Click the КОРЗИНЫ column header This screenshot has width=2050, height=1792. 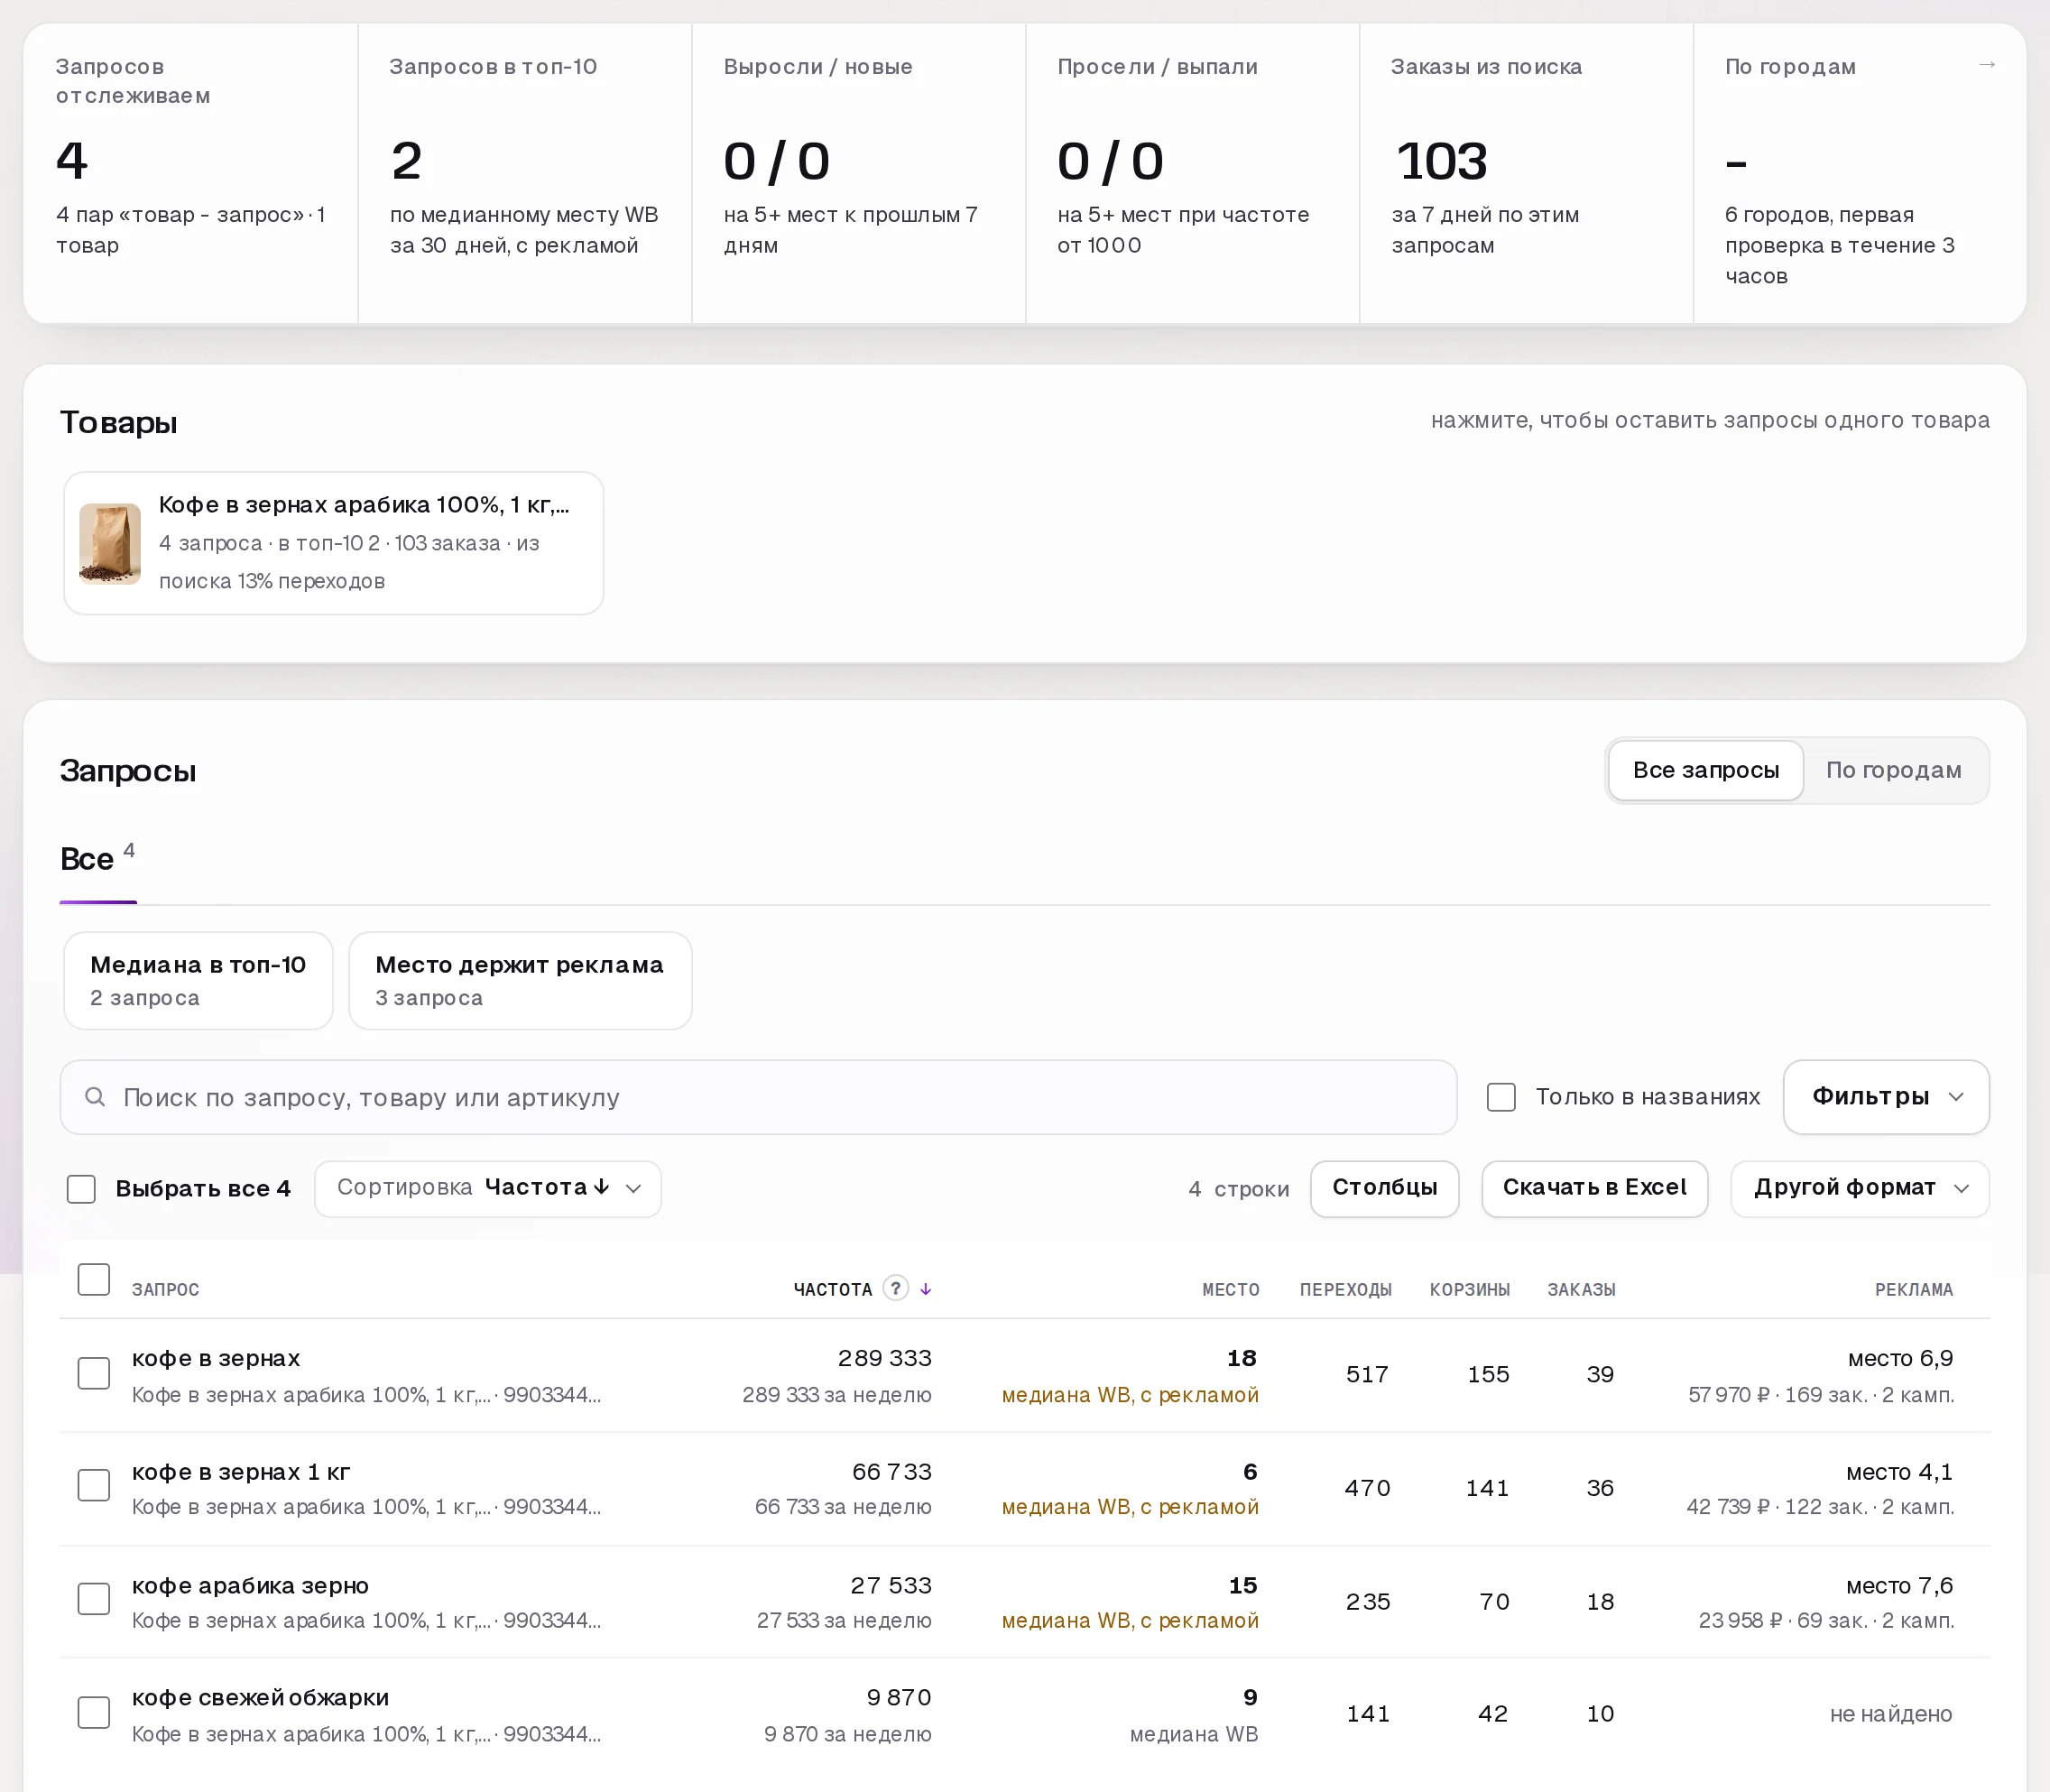[1469, 1289]
